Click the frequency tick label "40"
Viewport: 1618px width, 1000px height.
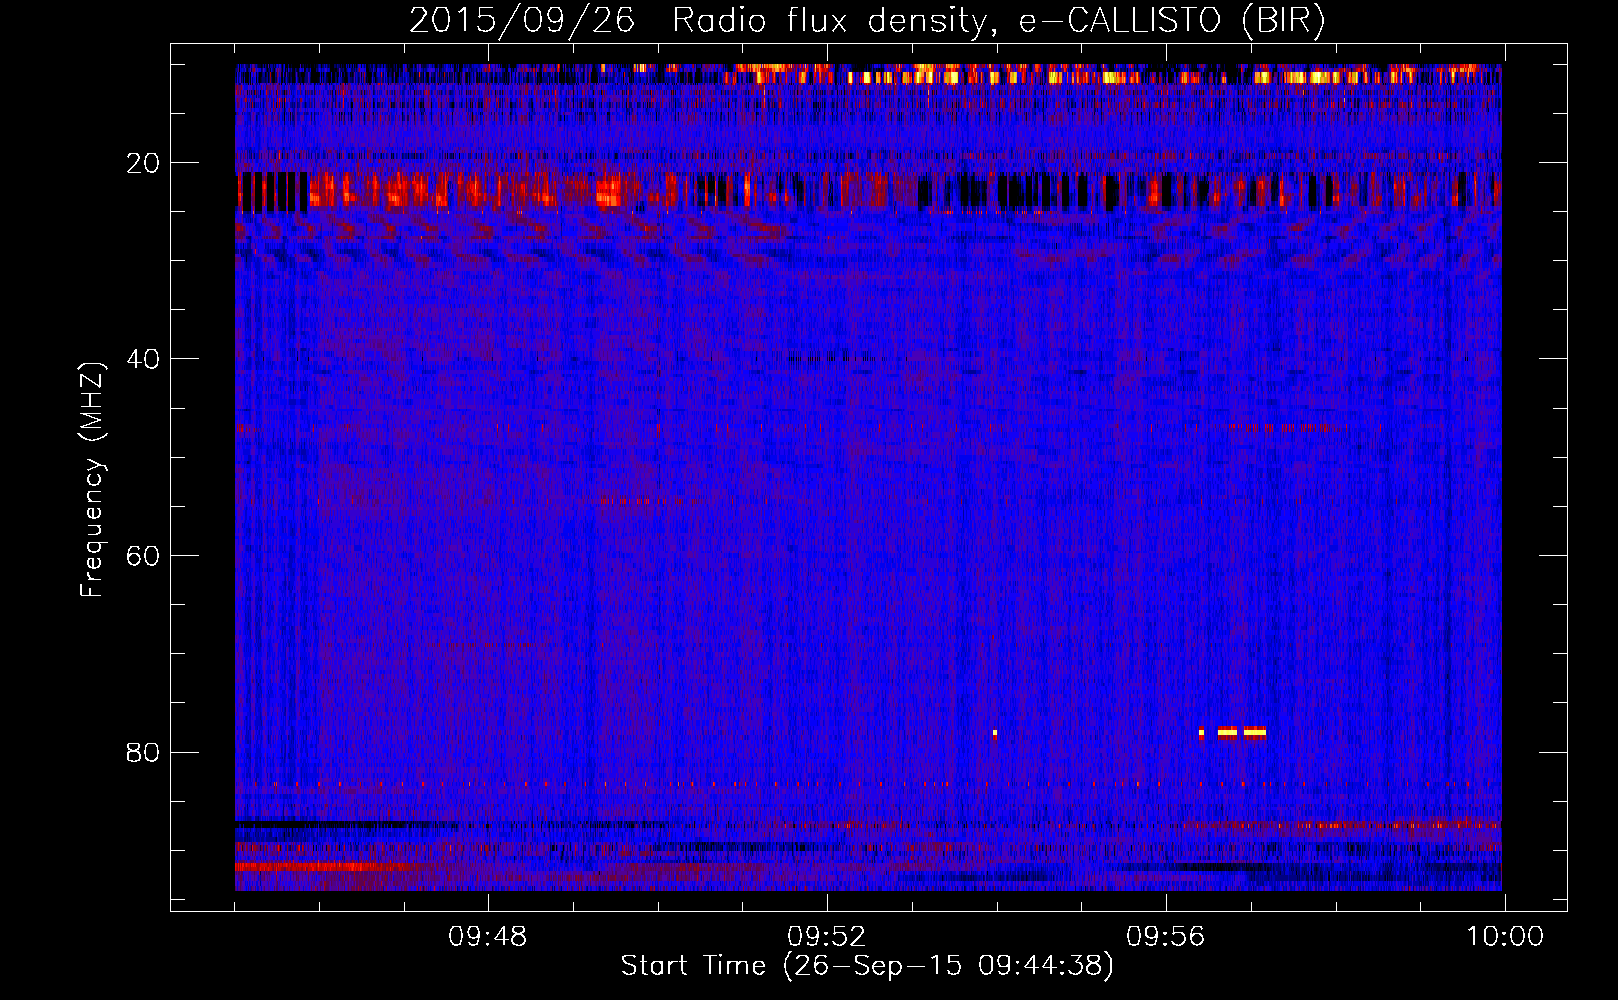click(x=144, y=359)
